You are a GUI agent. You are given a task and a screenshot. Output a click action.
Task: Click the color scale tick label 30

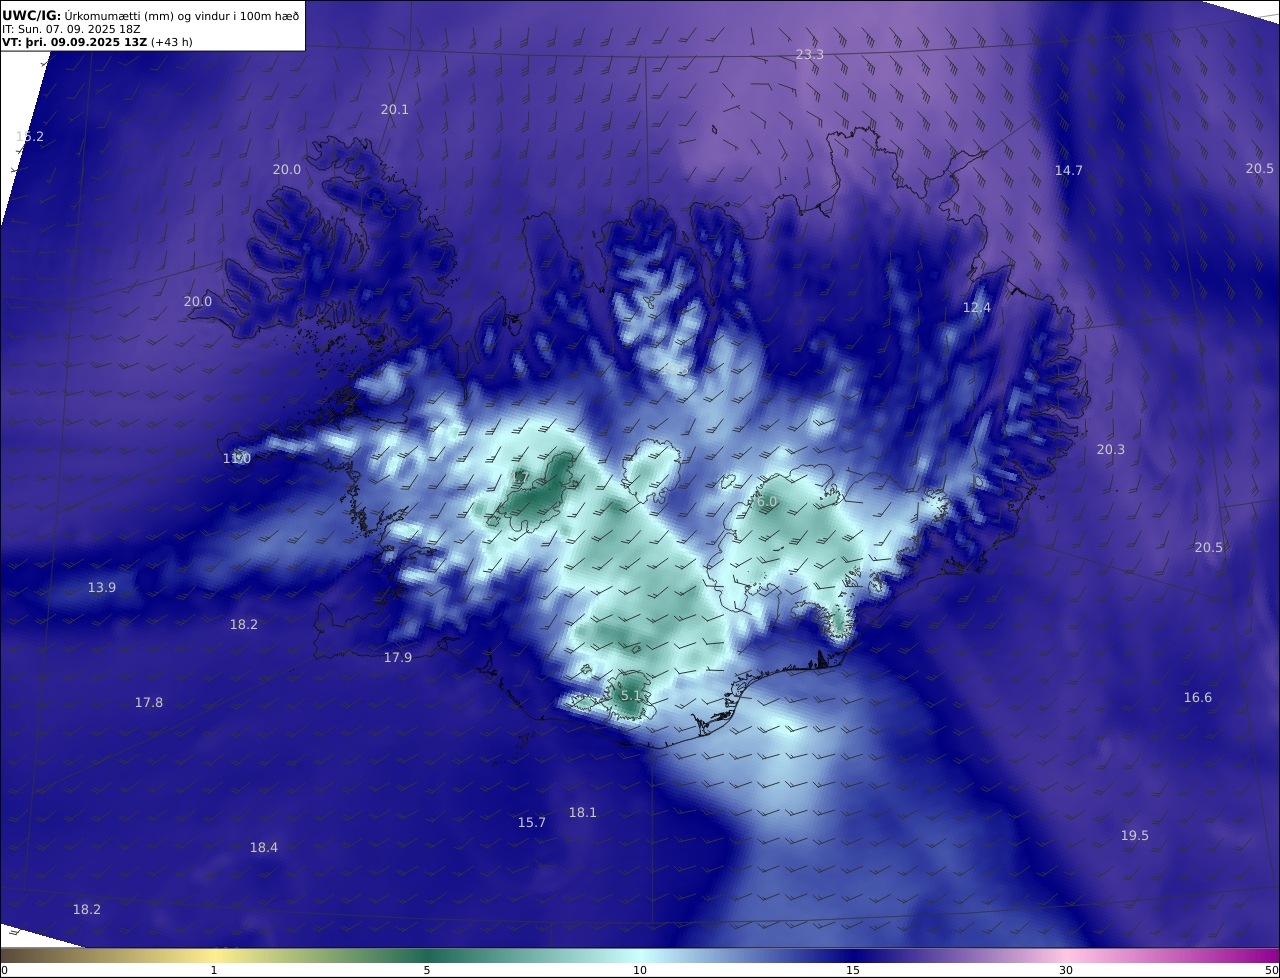[1066, 970]
